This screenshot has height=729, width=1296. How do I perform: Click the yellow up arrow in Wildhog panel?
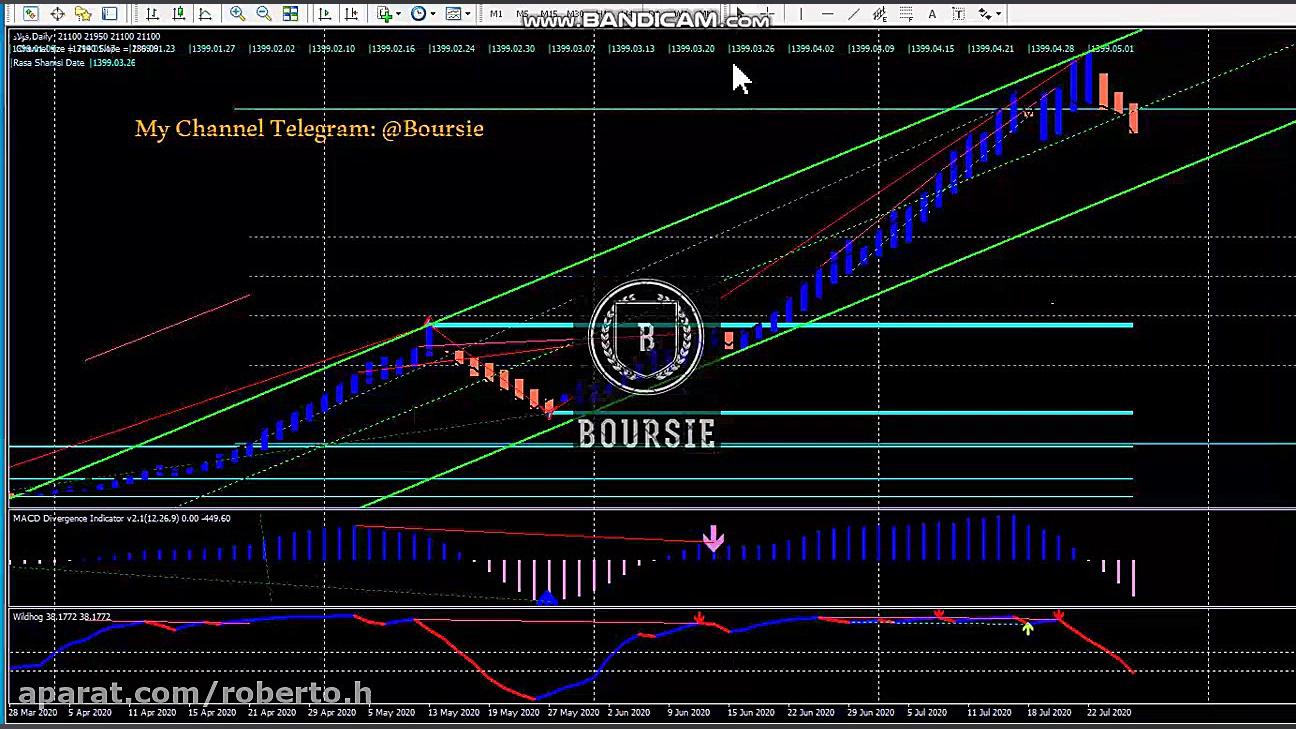tap(1027, 628)
